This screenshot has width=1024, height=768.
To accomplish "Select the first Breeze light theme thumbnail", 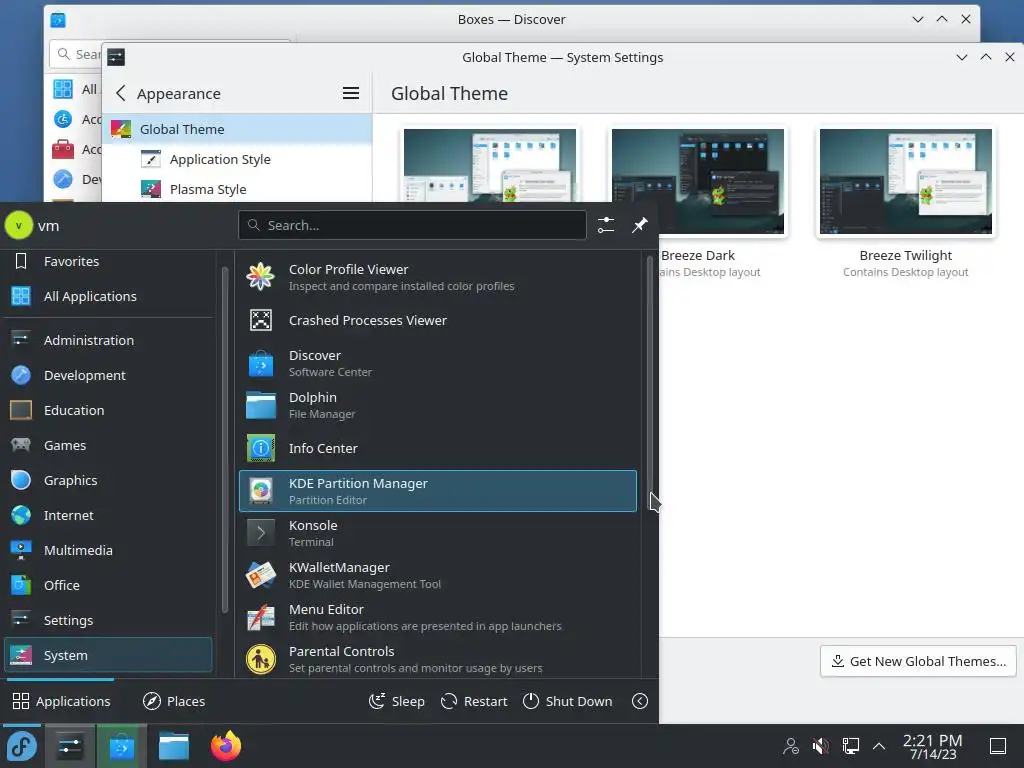I will point(490,165).
